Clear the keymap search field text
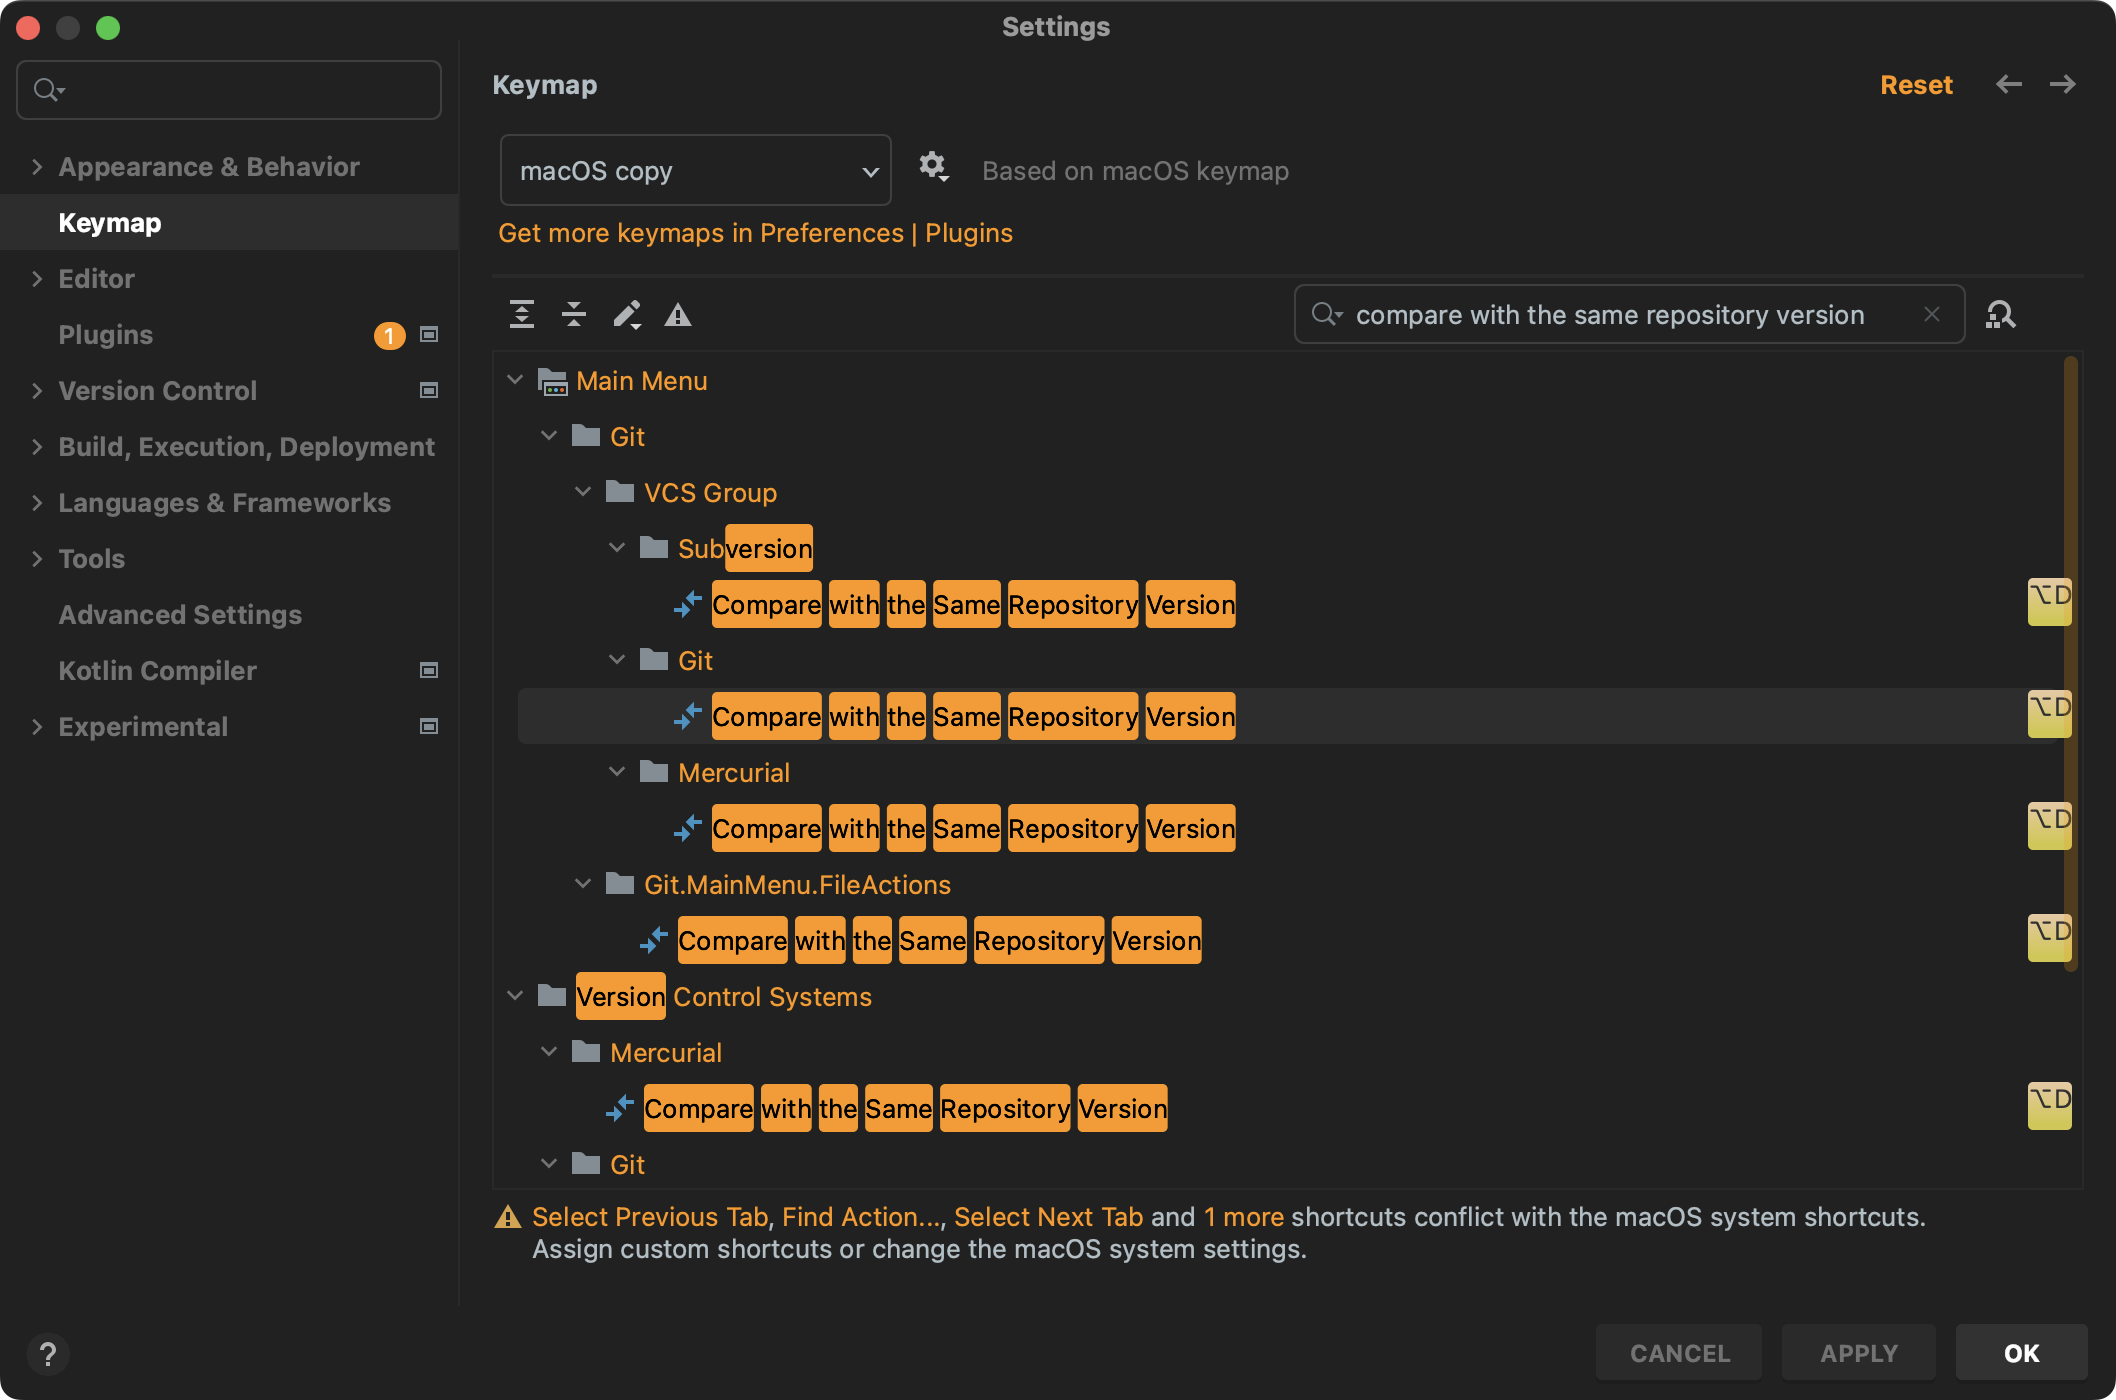 [1932, 315]
